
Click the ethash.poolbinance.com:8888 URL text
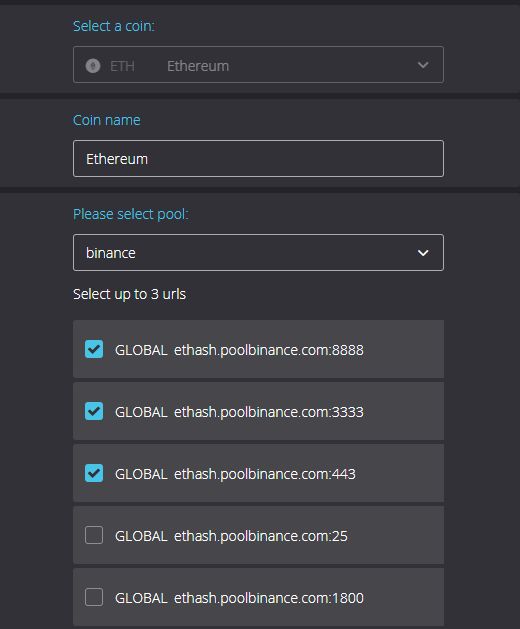(x=269, y=350)
